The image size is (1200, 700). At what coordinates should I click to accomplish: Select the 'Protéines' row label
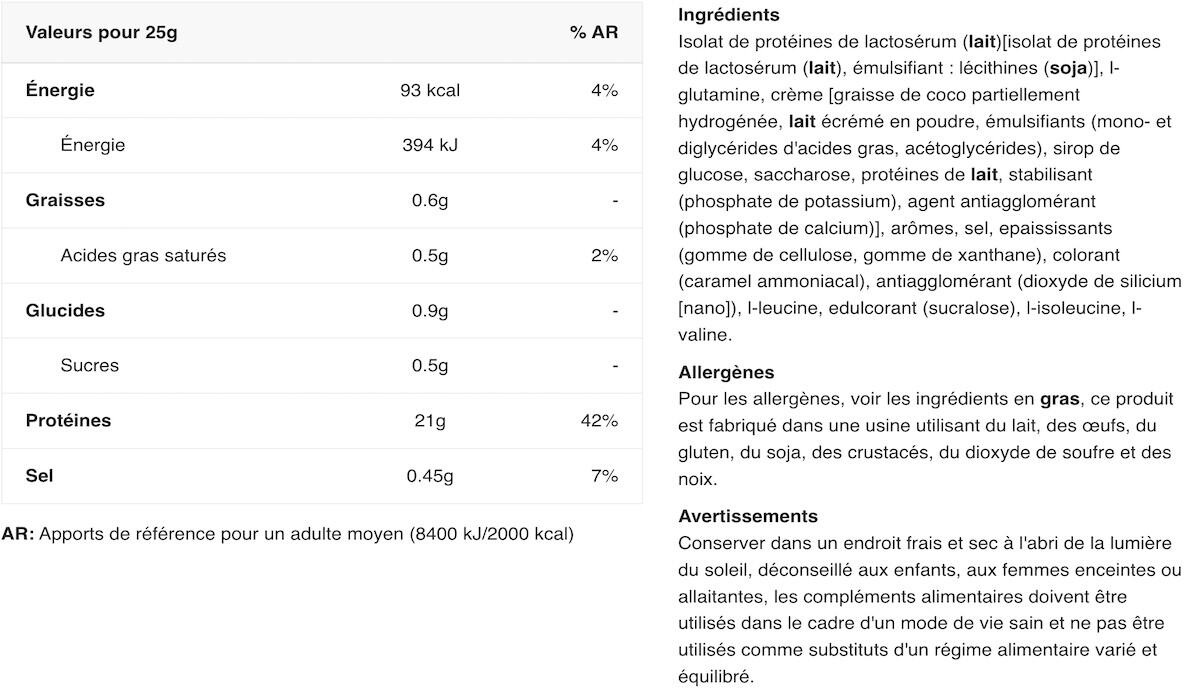68,420
